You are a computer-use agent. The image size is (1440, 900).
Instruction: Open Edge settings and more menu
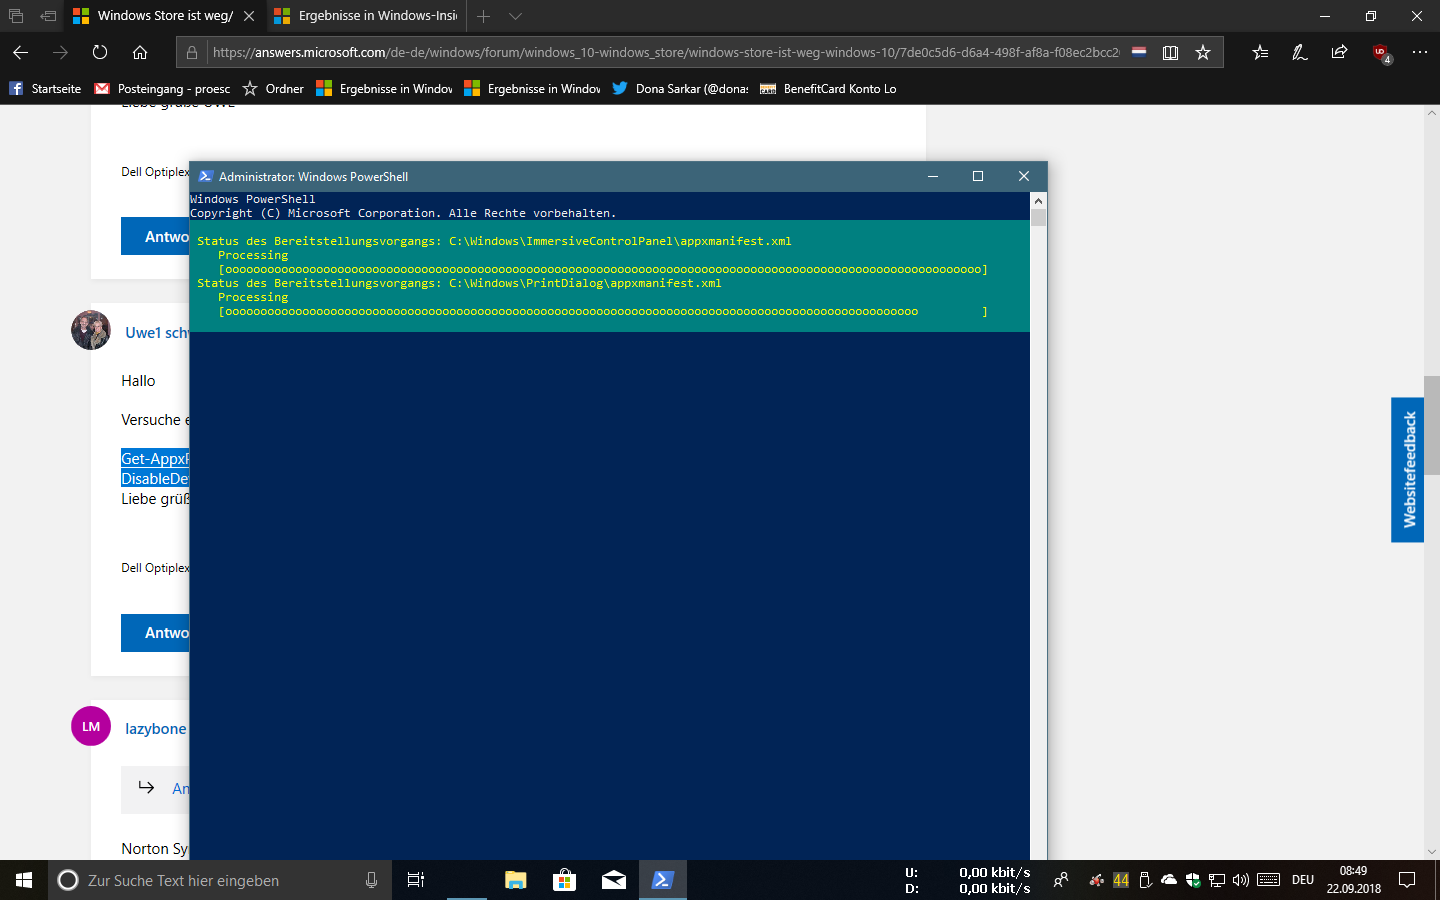tap(1420, 52)
